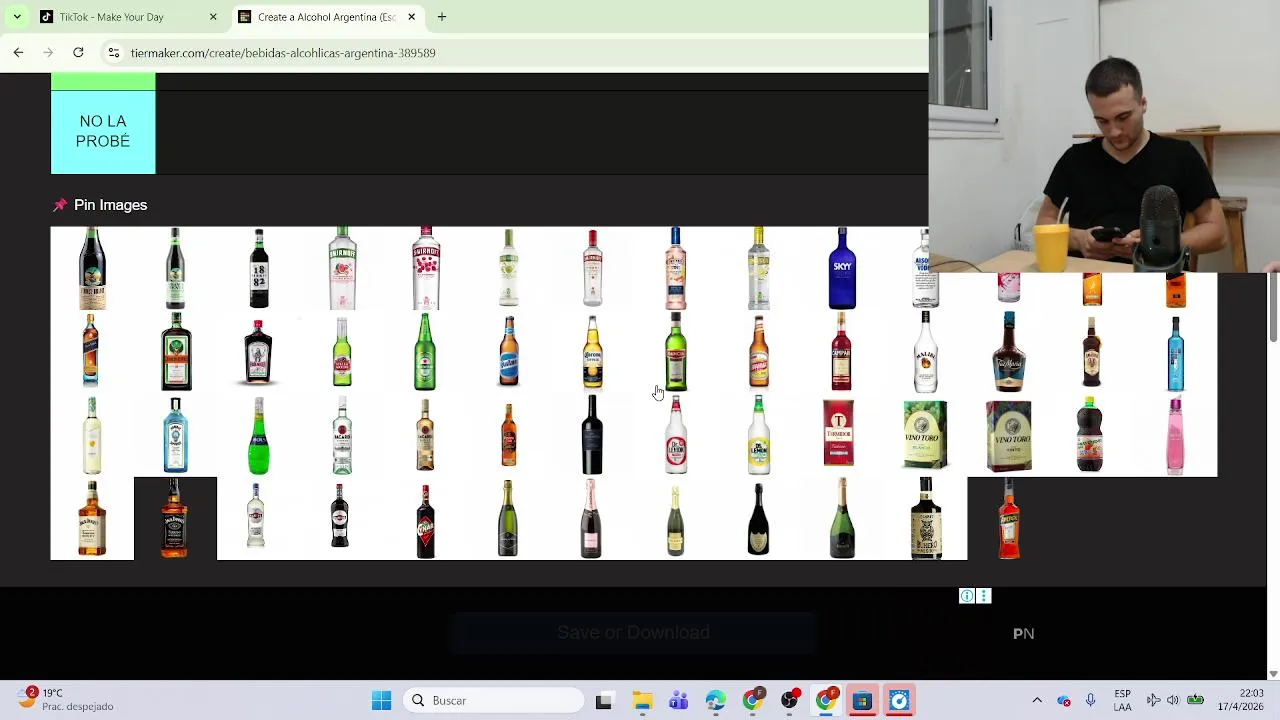
Task: Open Task View from the taskbar
Action: pyautogui.click(x=603, y=701)
